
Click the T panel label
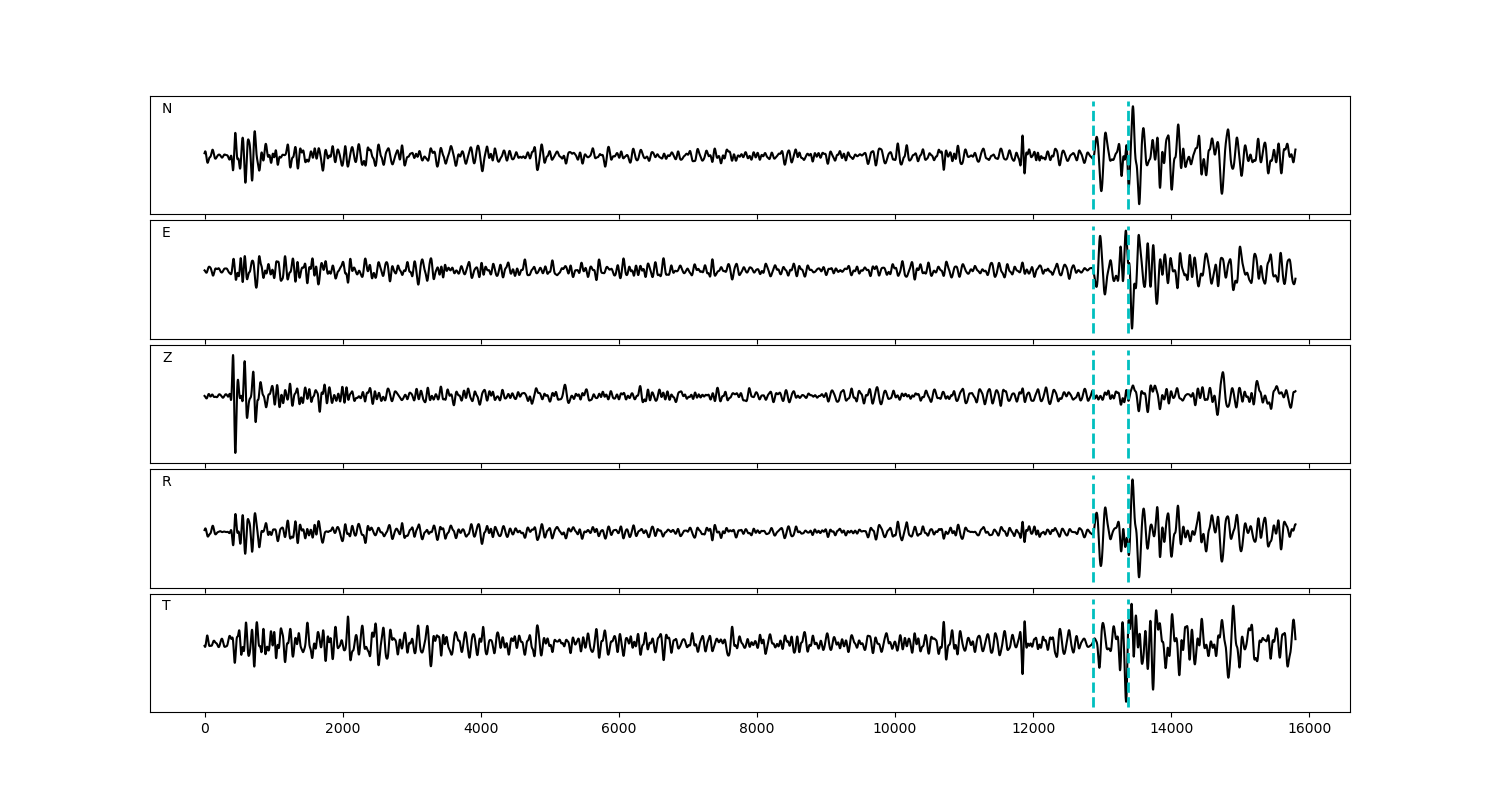[x=166, y=606]
